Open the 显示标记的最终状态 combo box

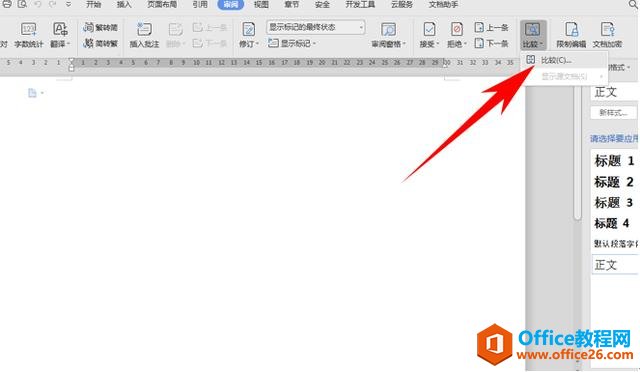(316, 27)
